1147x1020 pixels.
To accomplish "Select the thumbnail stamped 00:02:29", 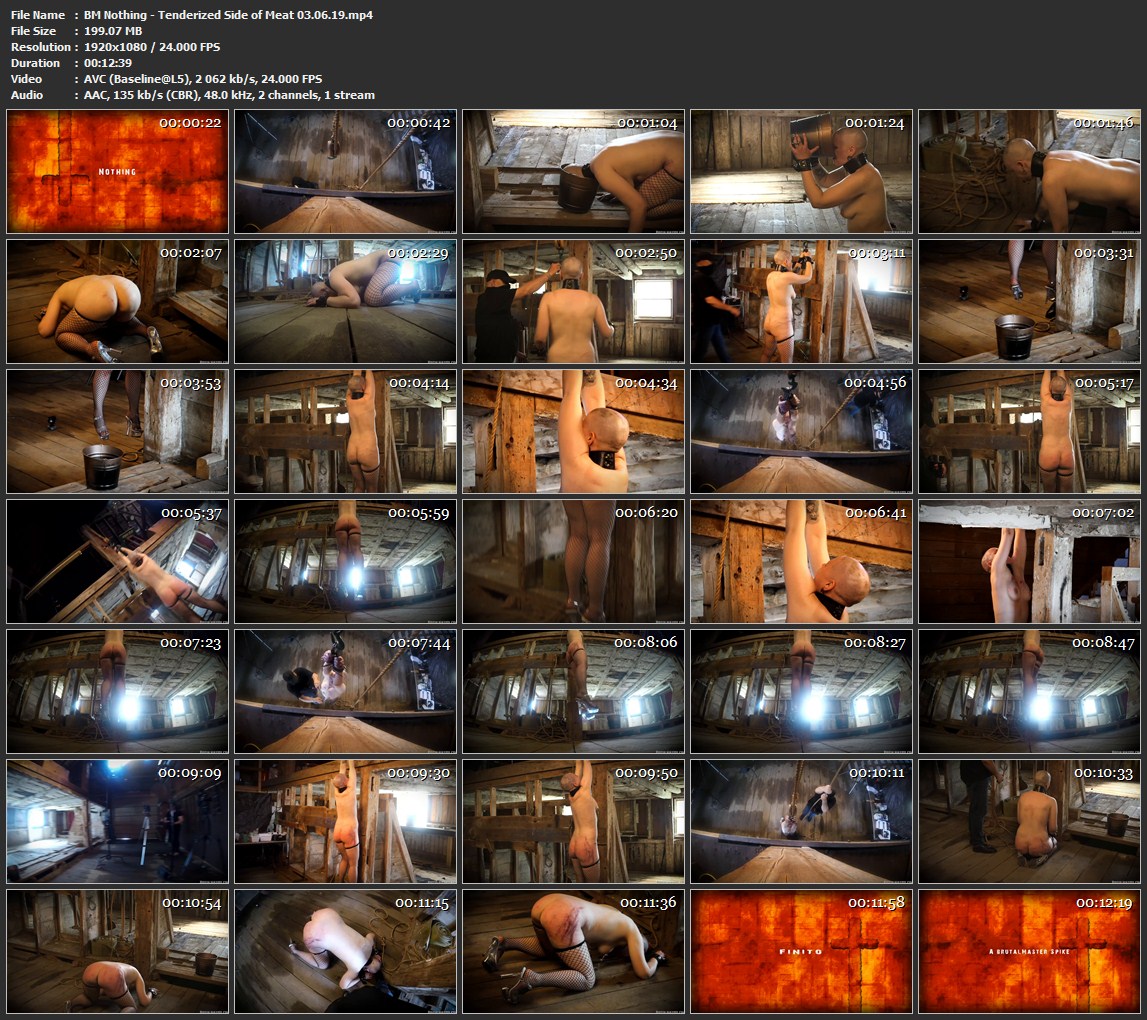I will [345, 301].
